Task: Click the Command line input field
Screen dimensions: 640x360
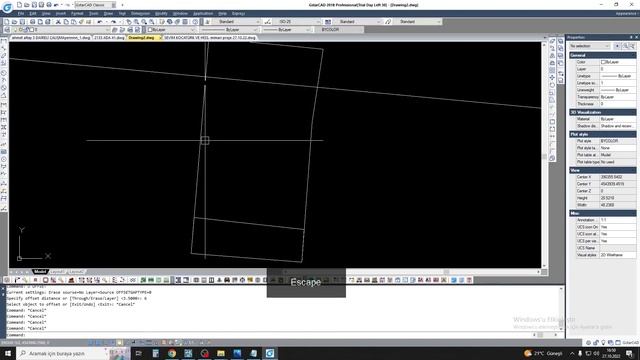Action: point(269,335)
